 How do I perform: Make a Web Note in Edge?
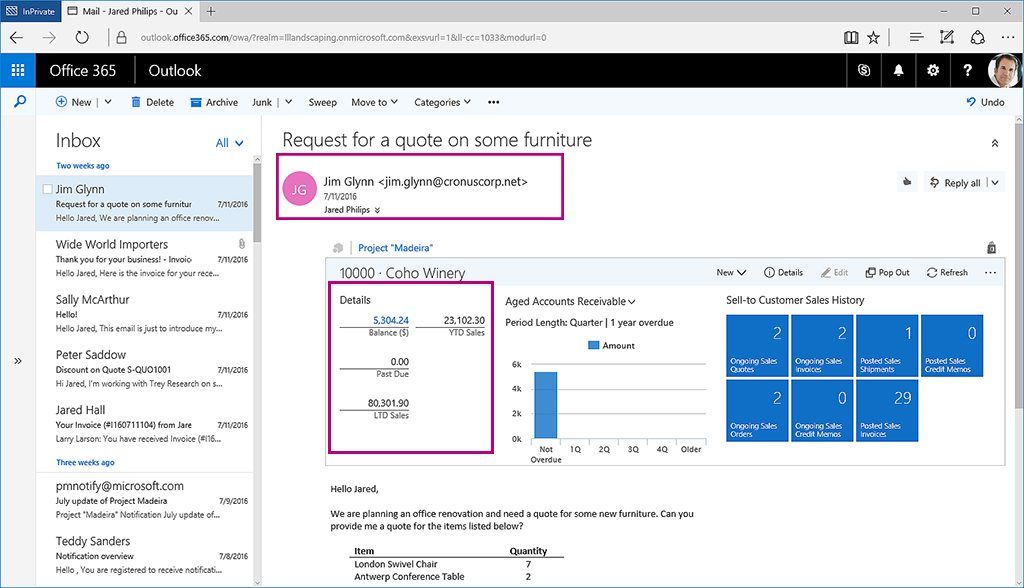[946, 37]
